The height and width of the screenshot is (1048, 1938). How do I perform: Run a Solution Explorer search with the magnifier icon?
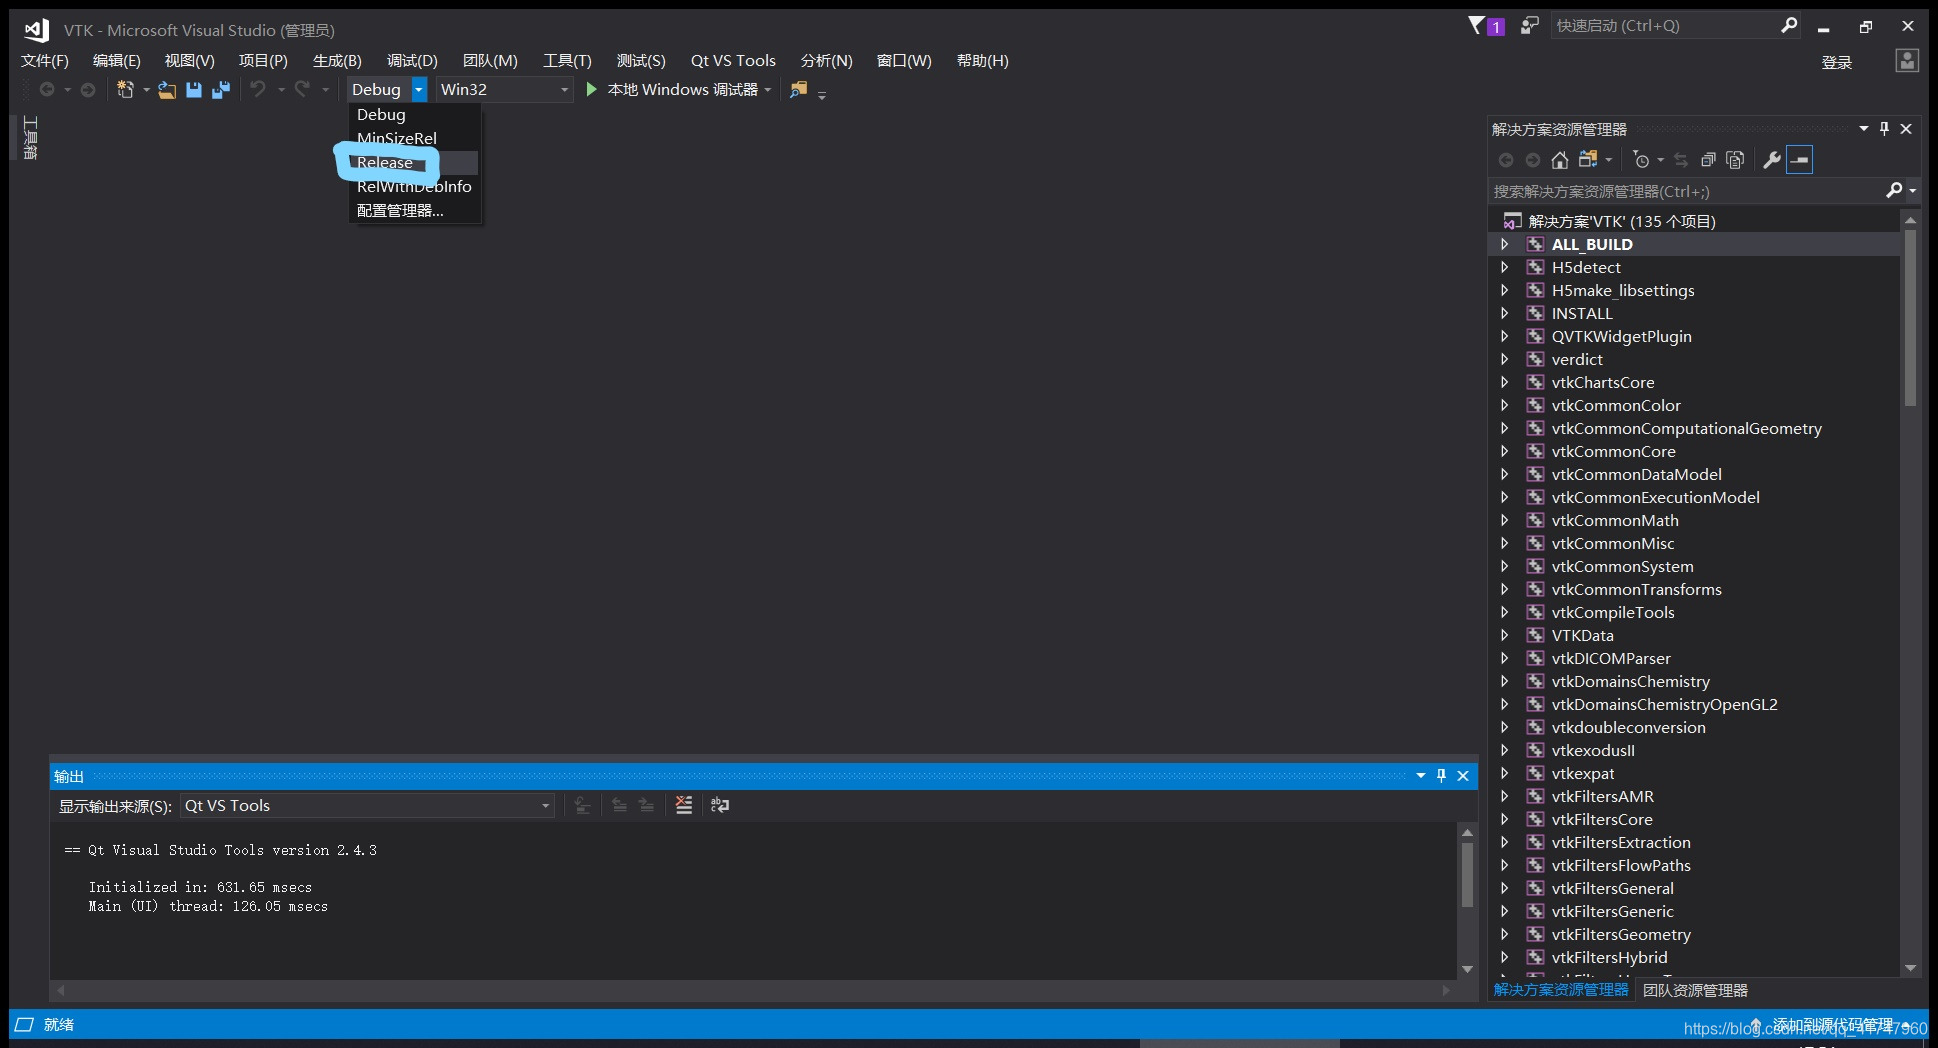(x=1895, y=191)
